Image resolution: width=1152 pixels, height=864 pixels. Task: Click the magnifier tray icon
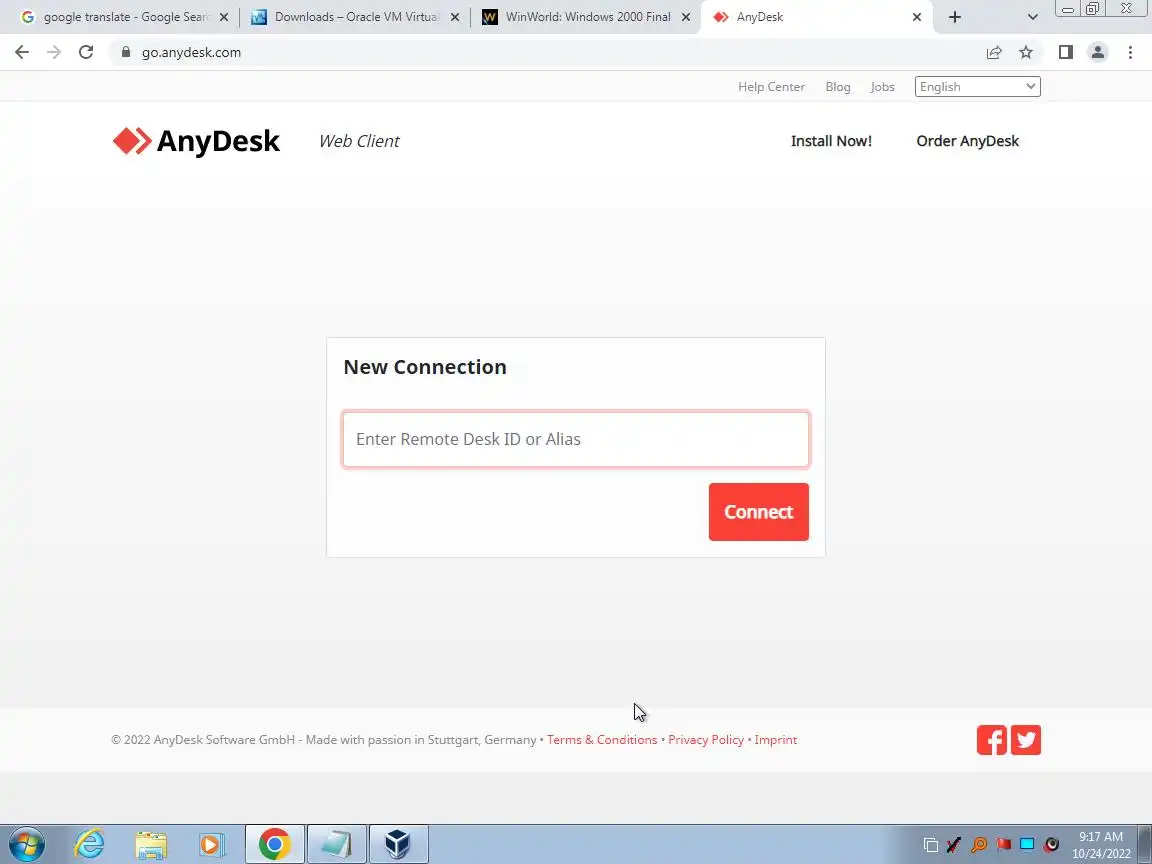coord(979,844)
